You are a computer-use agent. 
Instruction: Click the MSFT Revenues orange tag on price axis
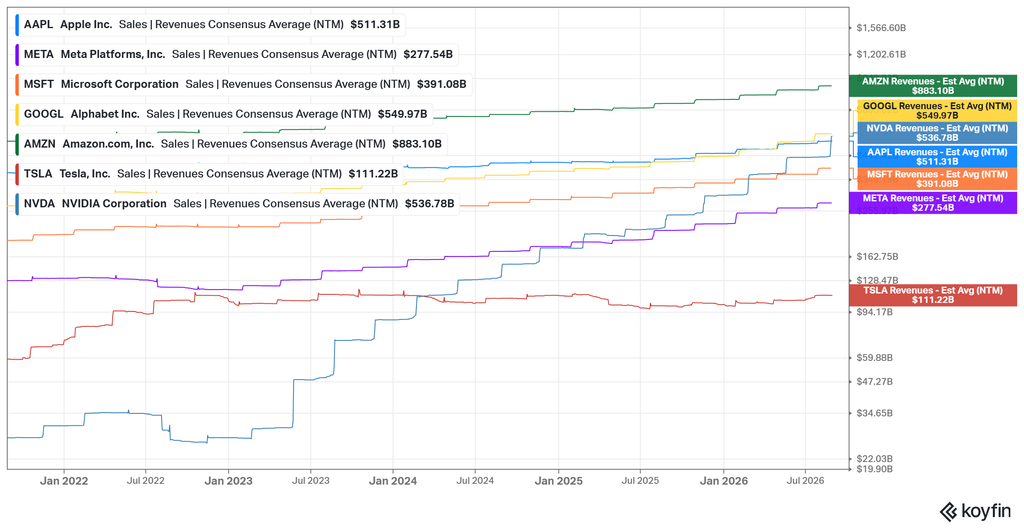pos(936,179)
